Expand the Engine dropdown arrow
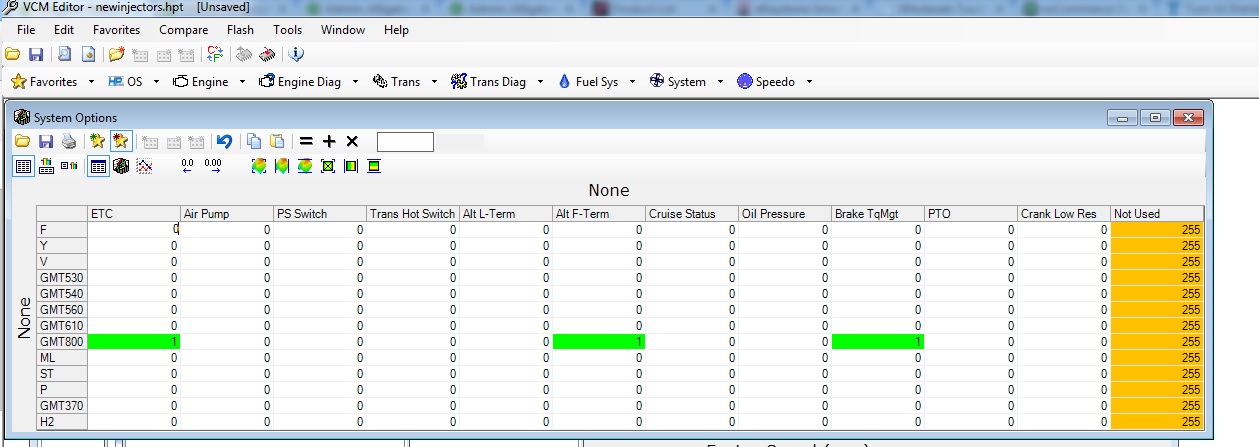 coord(241,82)
